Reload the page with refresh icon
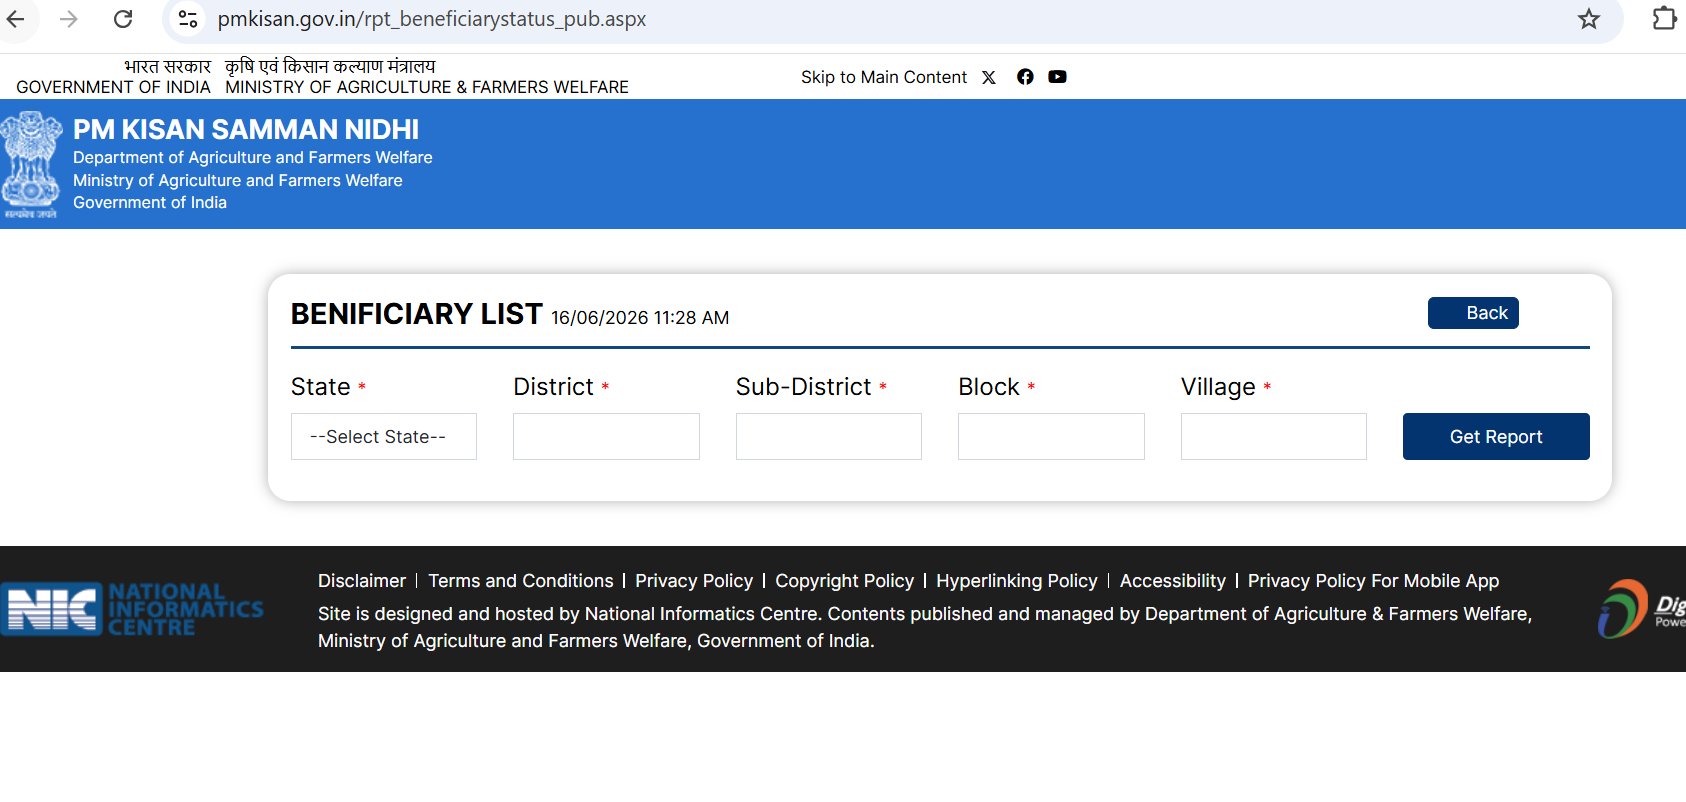 (x=123, y=19)
